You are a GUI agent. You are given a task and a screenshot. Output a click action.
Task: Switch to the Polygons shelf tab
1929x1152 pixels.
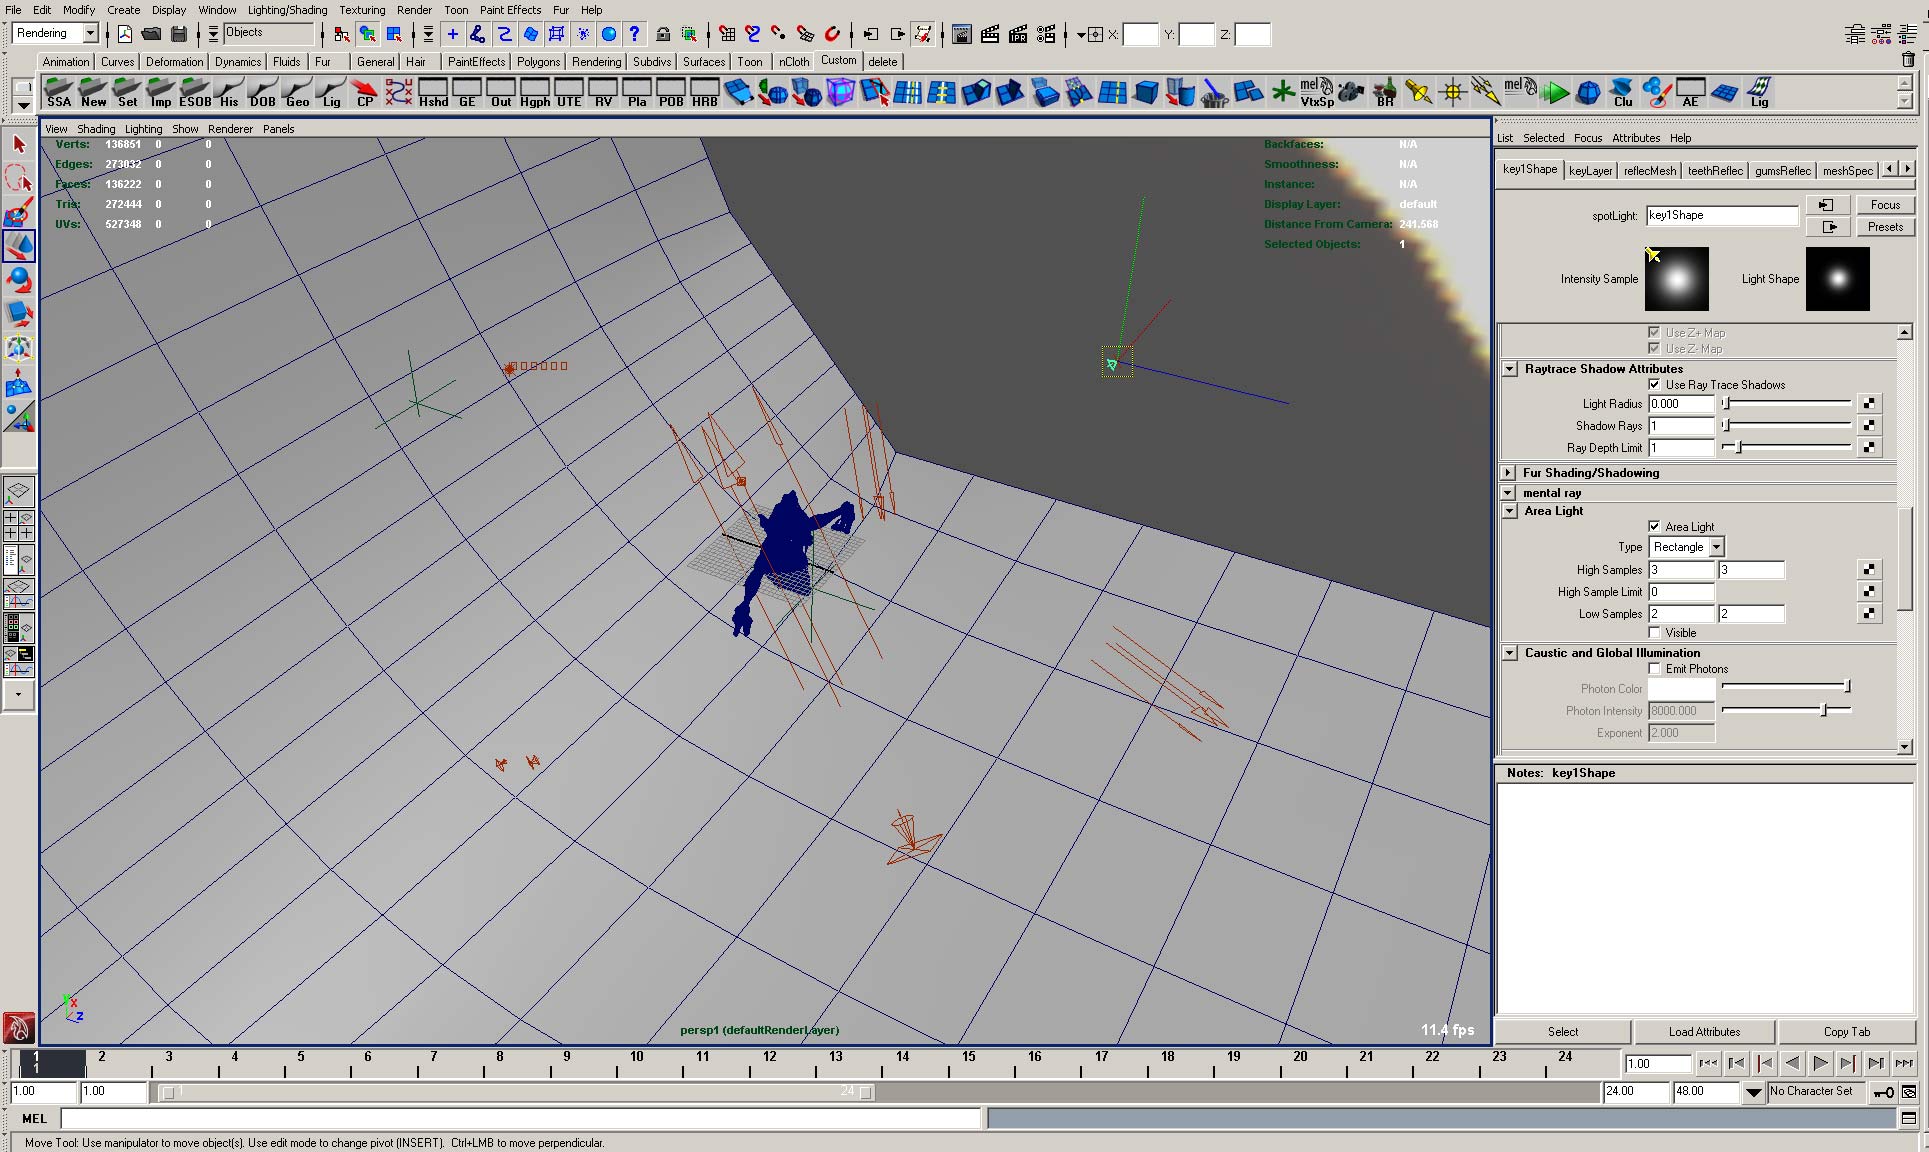pyautogui.click(x=538, y=62)
